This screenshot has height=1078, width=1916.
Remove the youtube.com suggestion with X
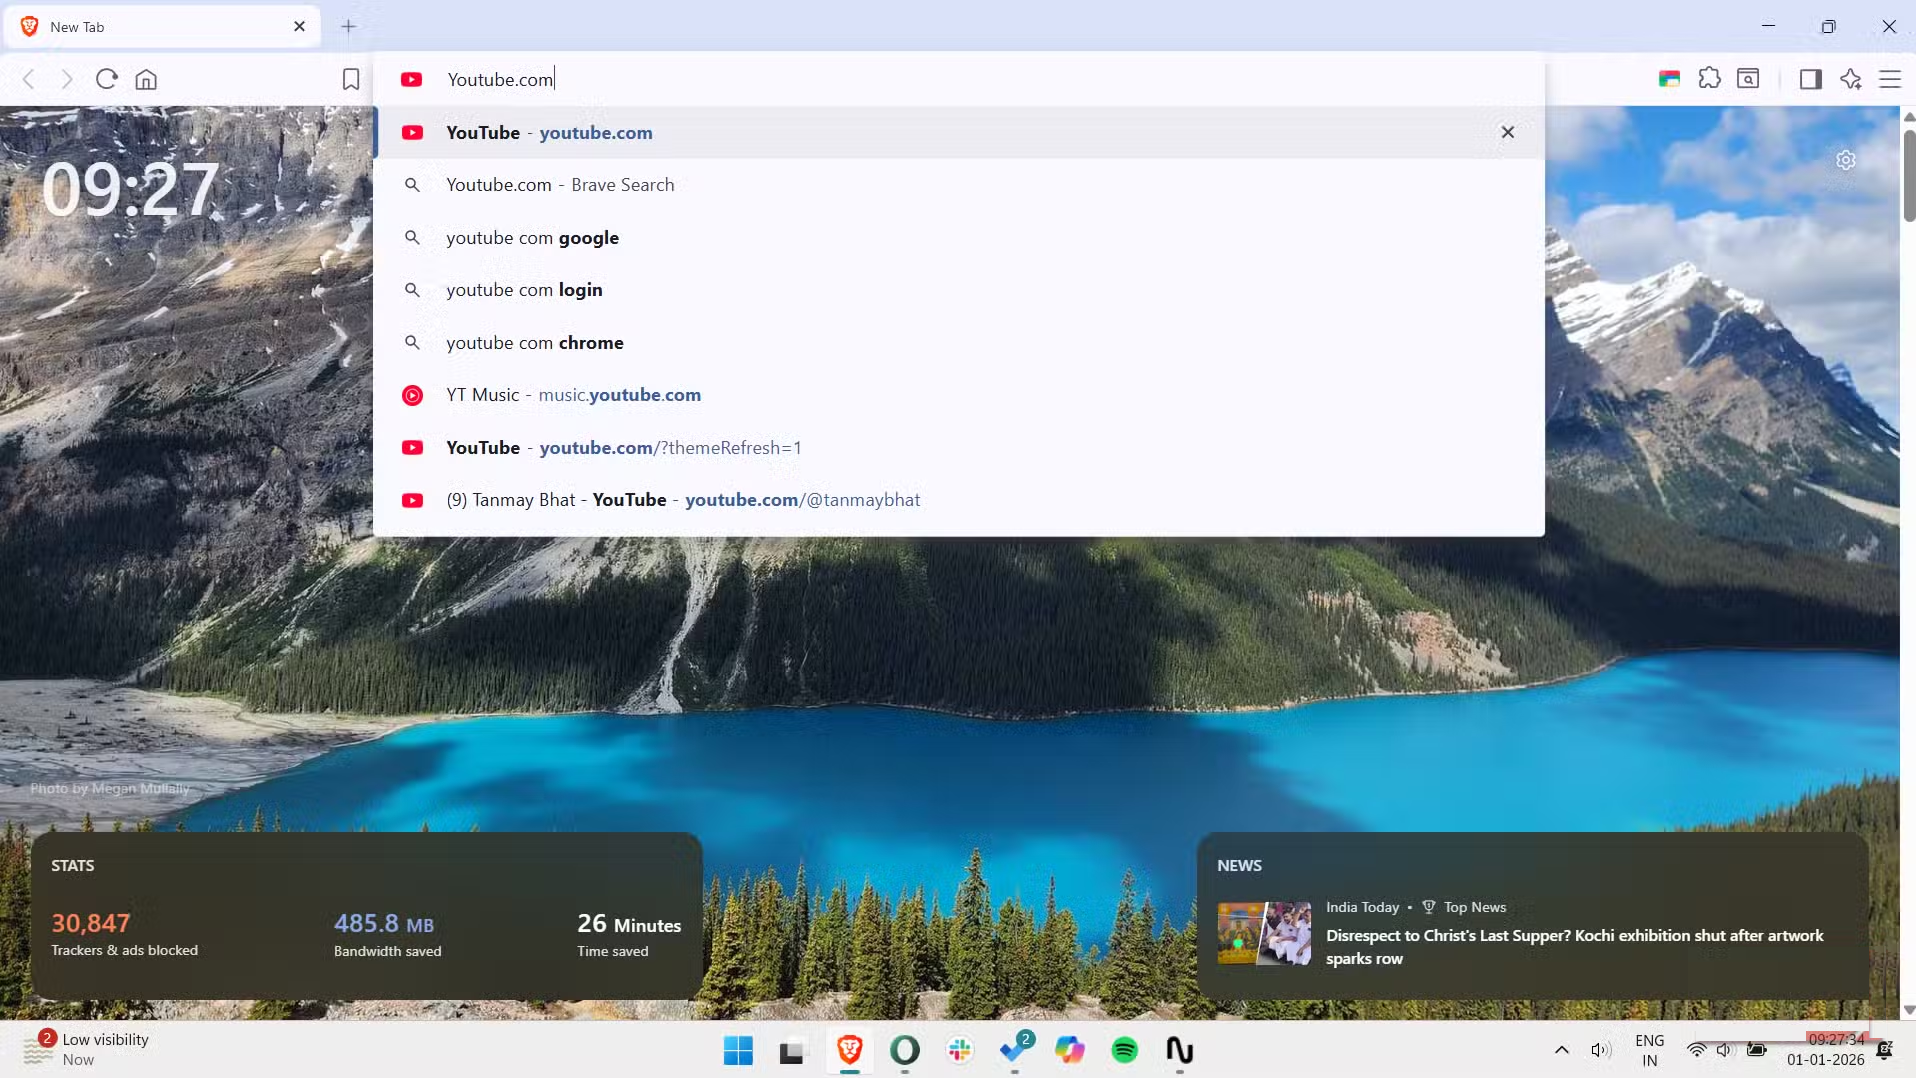tap(1508, 132)
